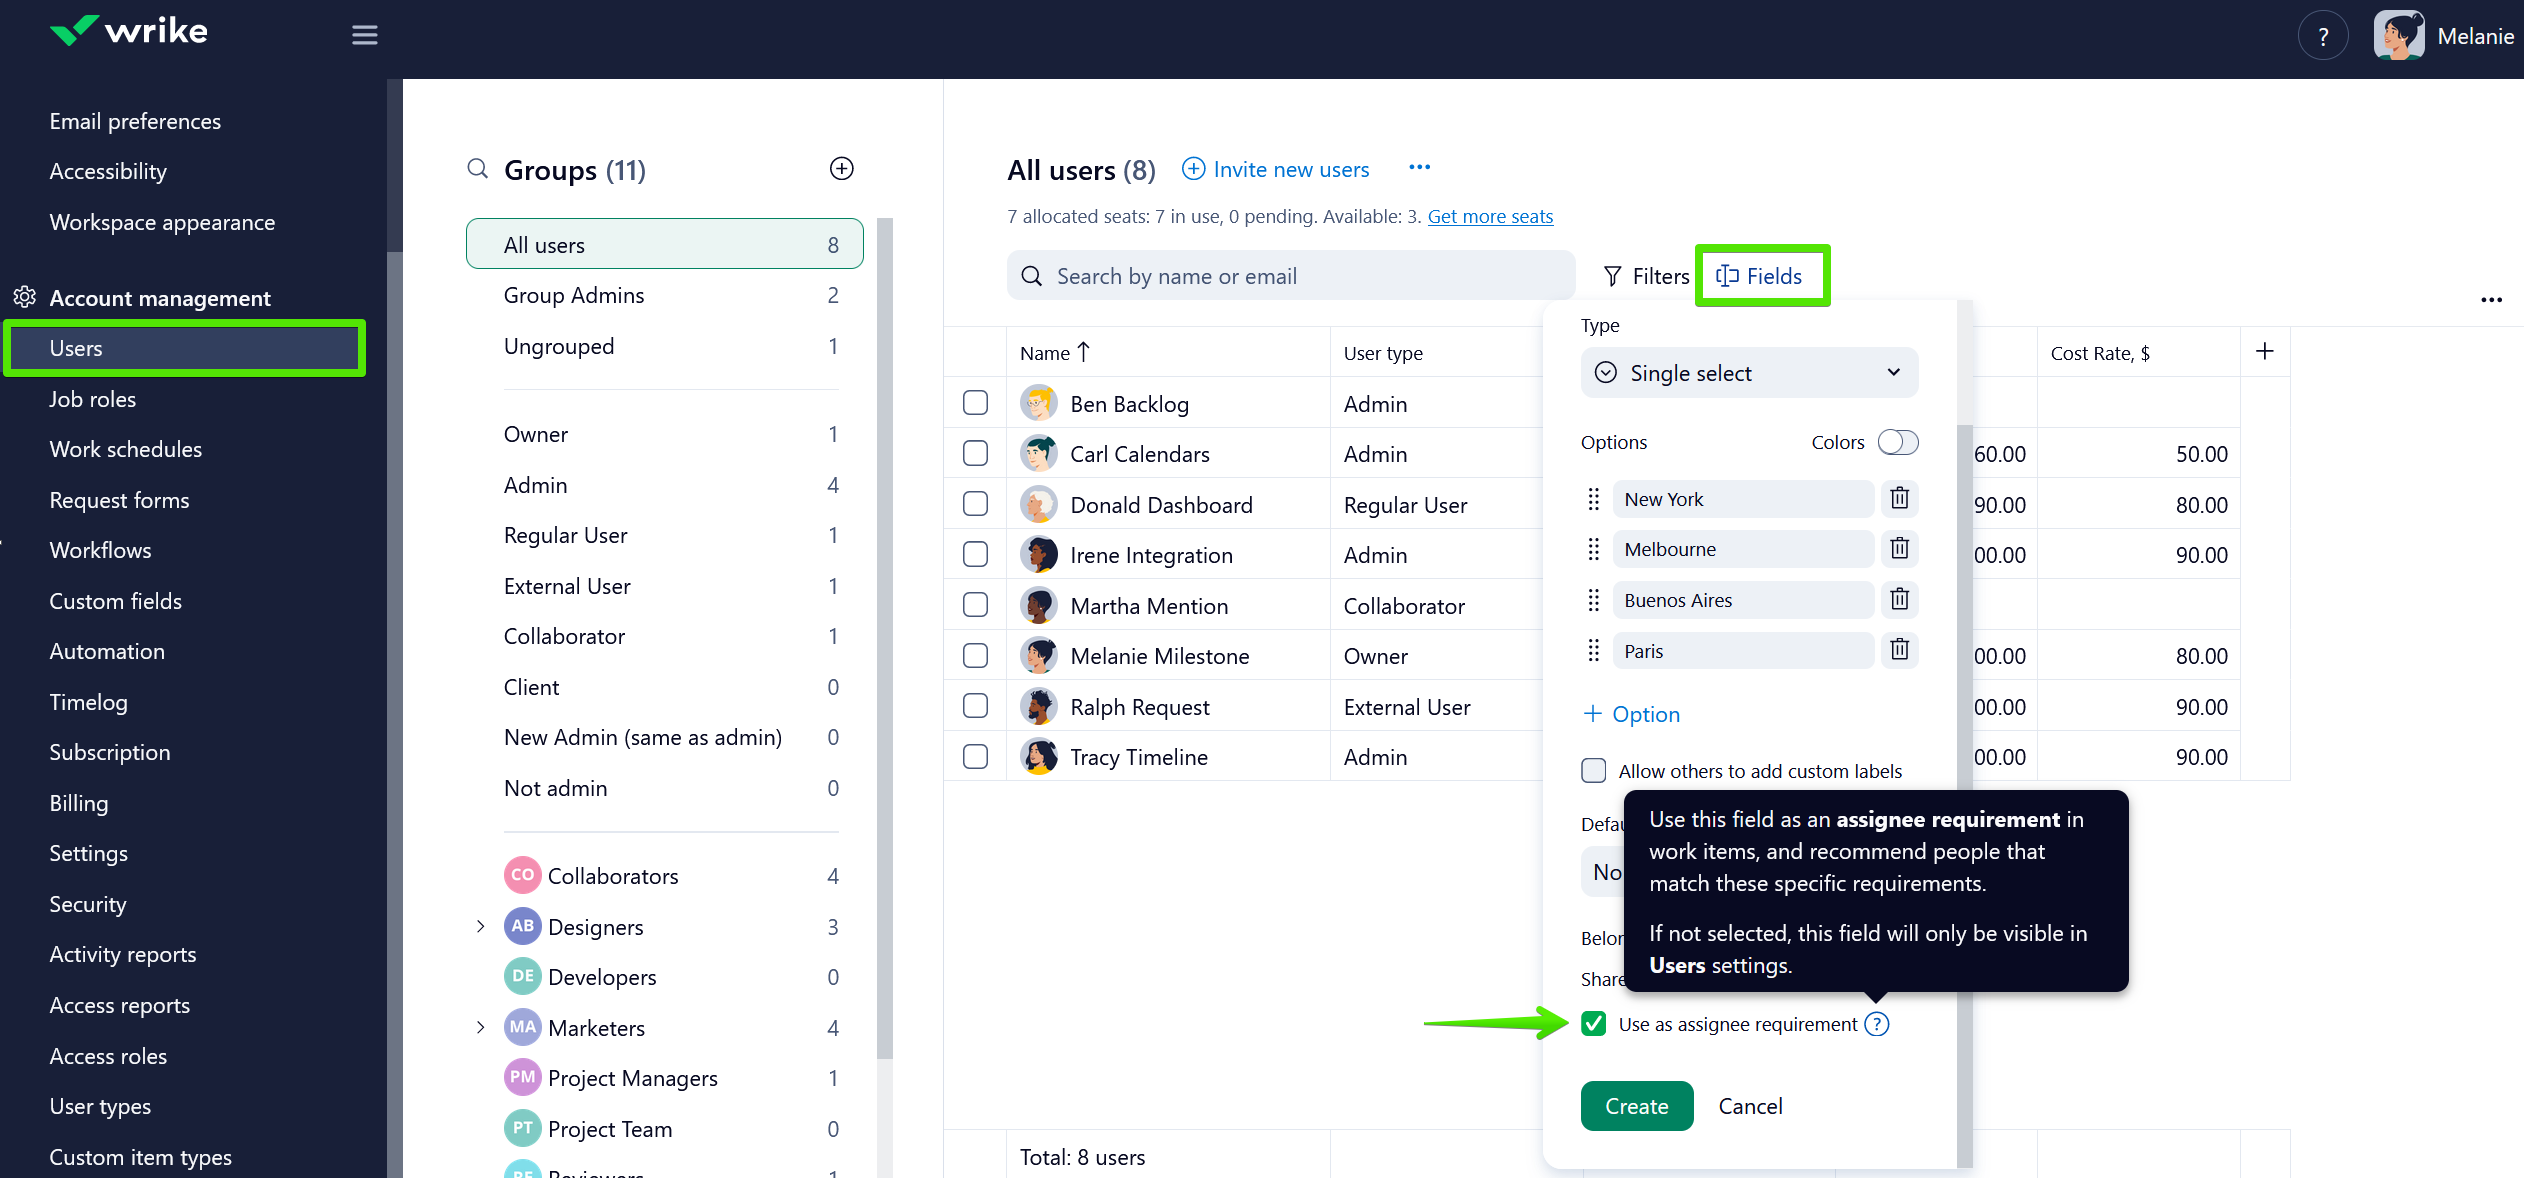Image resolution: width=2524 pixels, height=1178 pixels.
Task: Check Allow others to add custom labels
Action: 1594,771
